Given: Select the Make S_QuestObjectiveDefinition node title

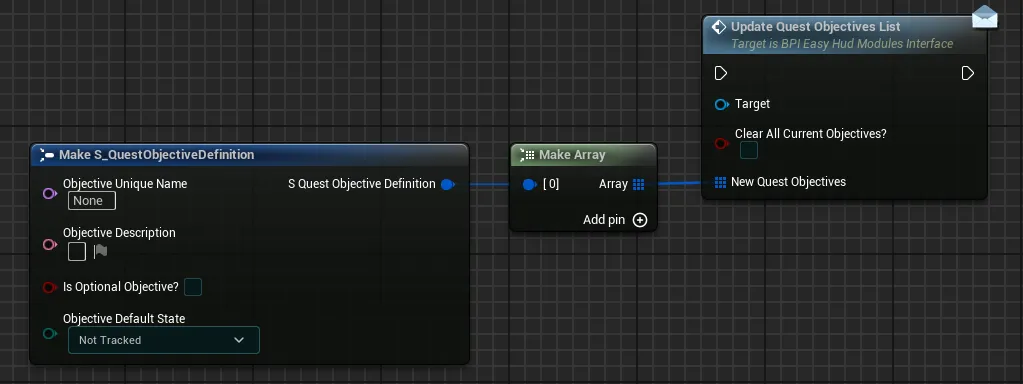Looking at the screenshot, I should click(157, 155).
